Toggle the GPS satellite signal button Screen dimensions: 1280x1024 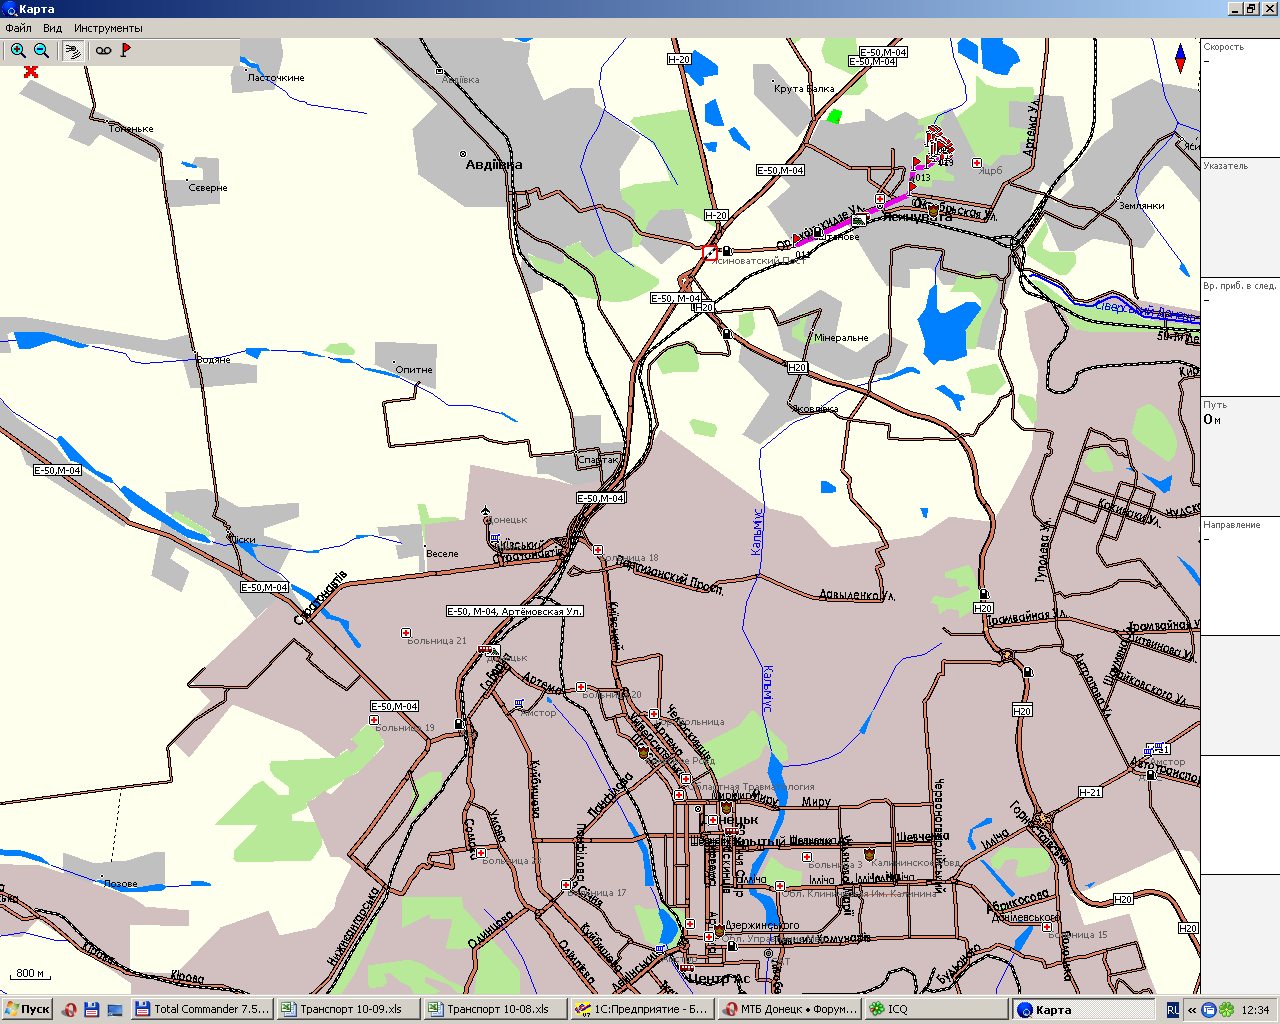pyautogui.click(x=73, y=51)
